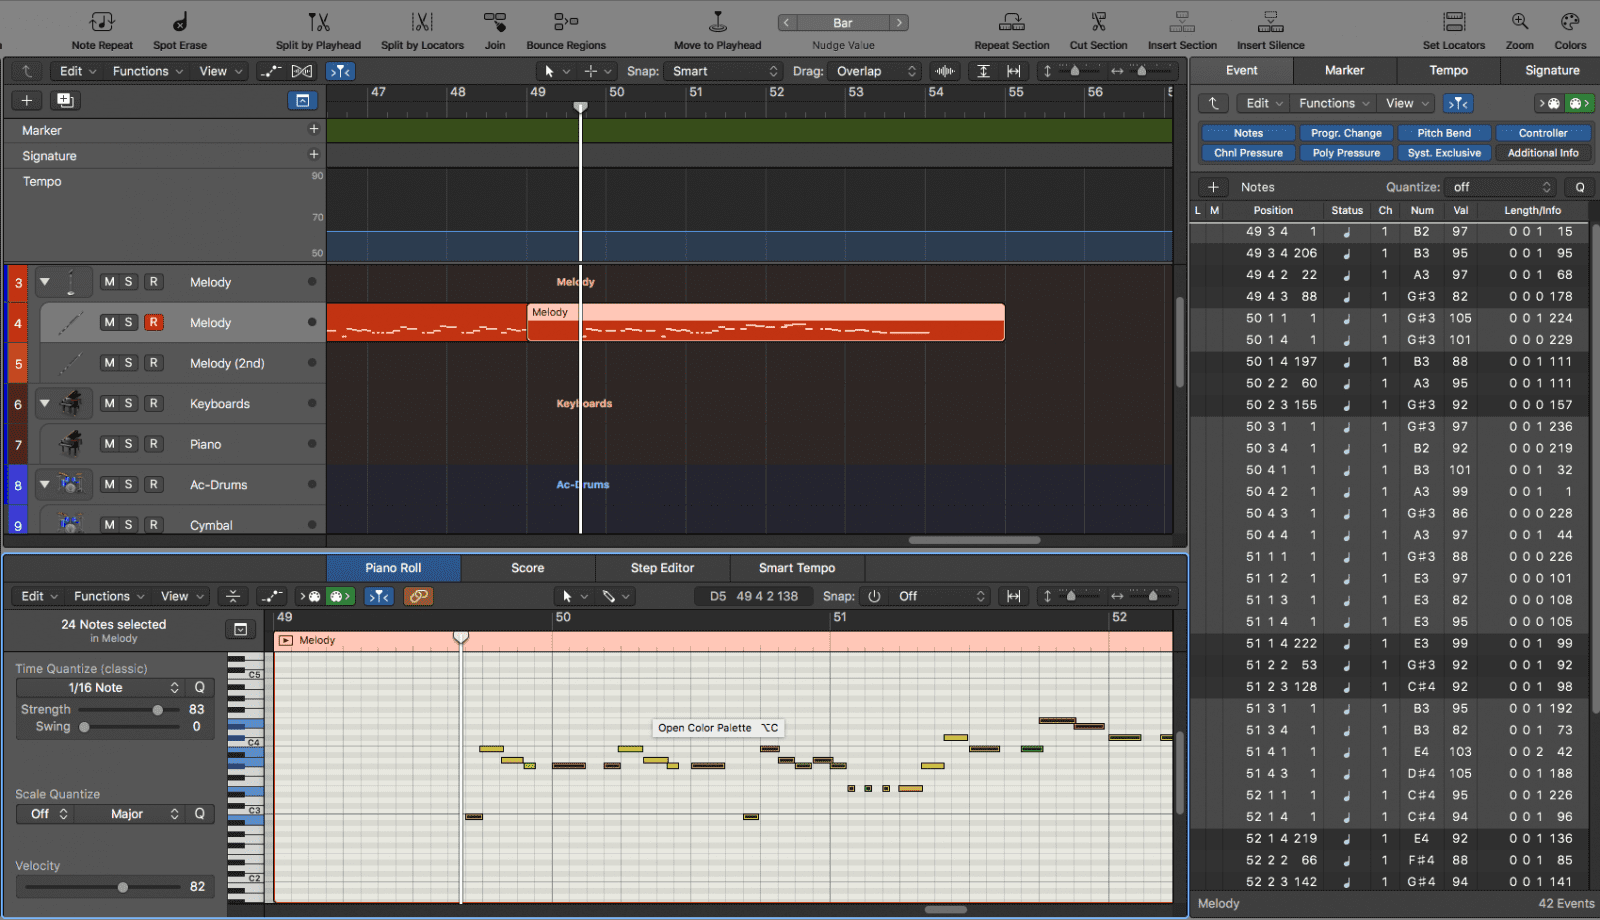
Task: Open Time Quantize 1/16 Note dropdown
Action: coord(100,687)
